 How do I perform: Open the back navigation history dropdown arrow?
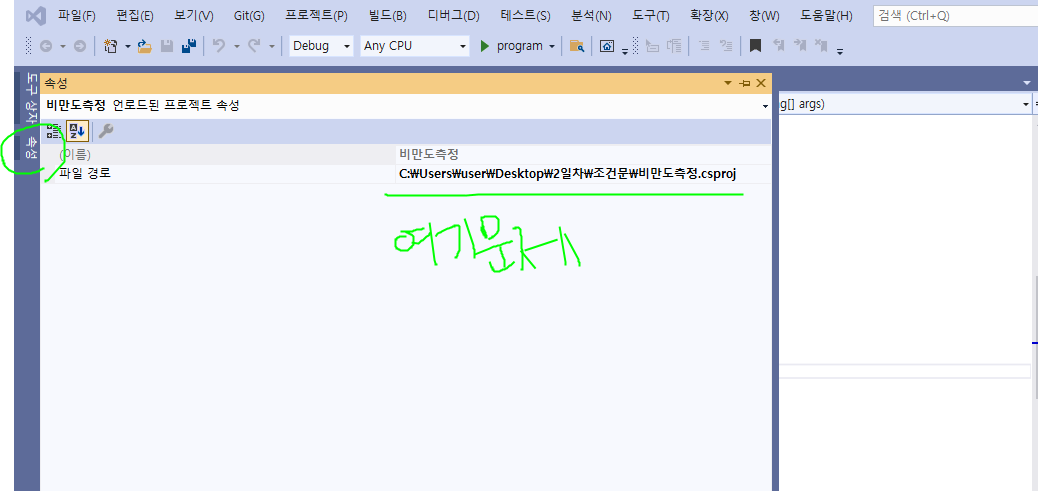(63, 46)
